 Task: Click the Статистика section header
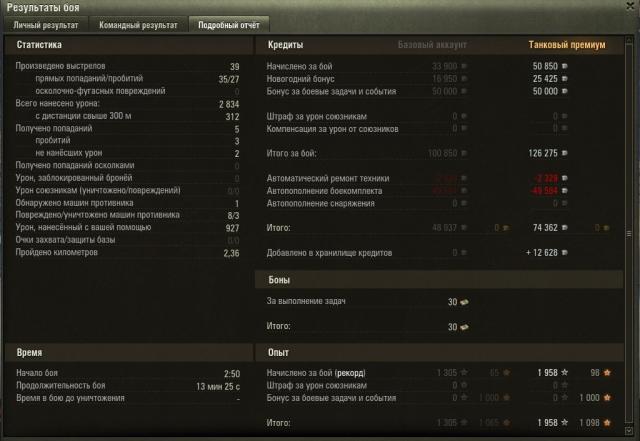(x=39, y=45)
